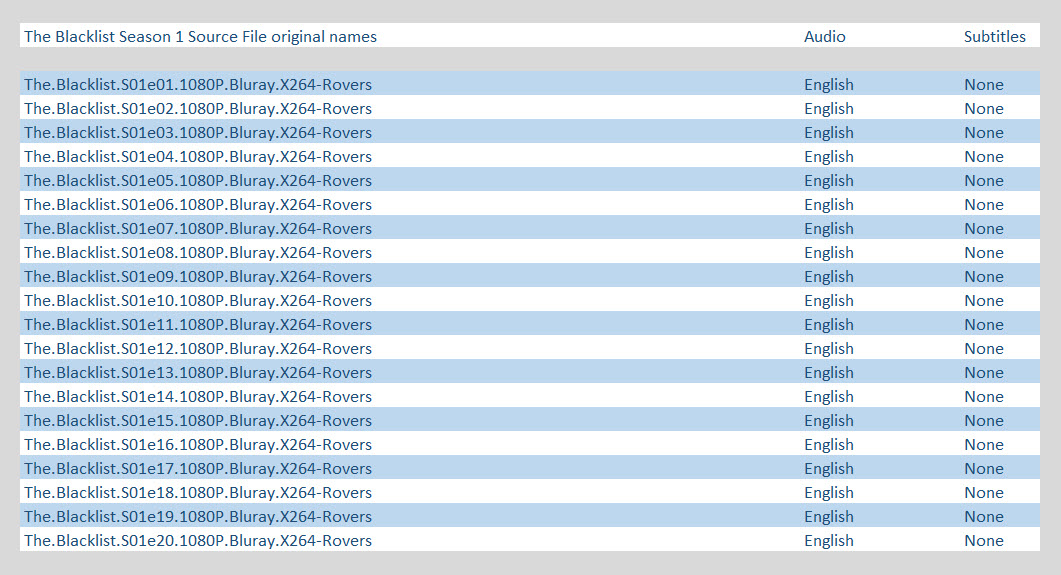Select file name The.Blacklist.S01e09.1080P.Bluray.X264-Rovers
The image size is (1061, 575).
[198, 277]
